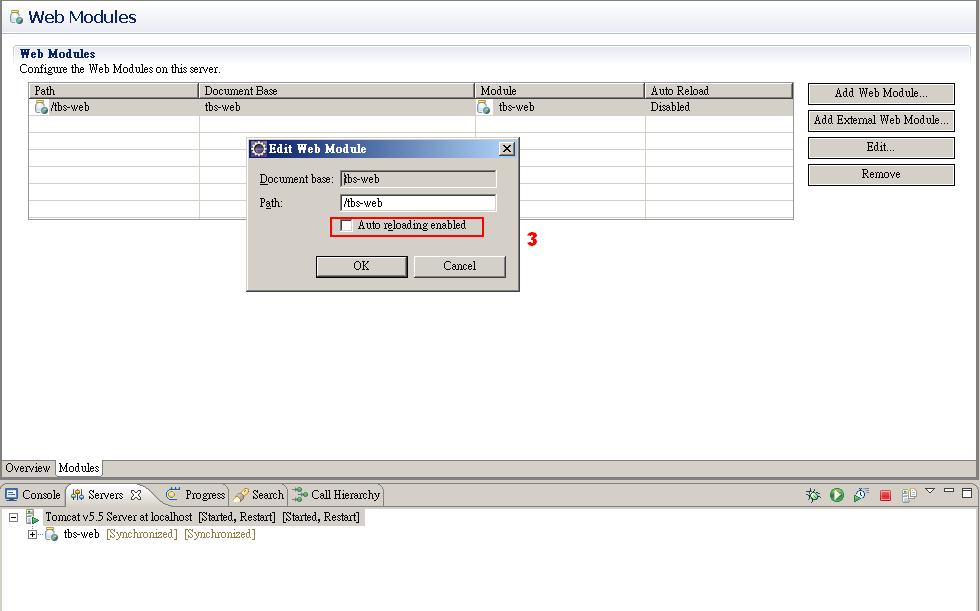The height and width of the screenshot is (611, 980).
Task: Cancel the Edit Web Module dialog
Action: click(459, 266)
